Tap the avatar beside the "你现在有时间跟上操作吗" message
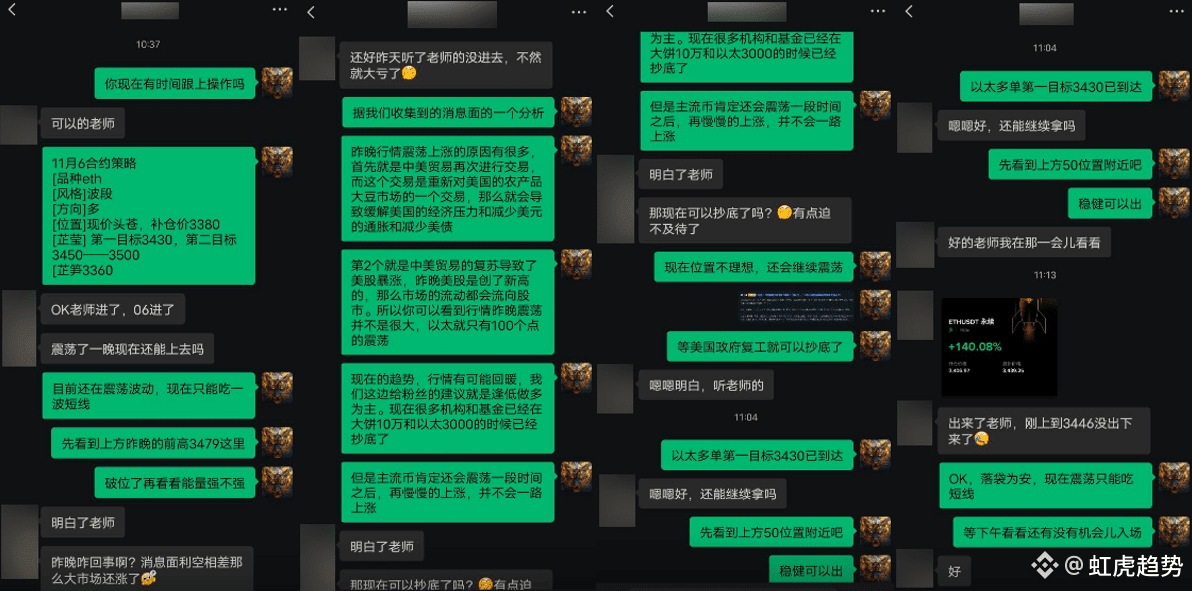 tap(277, 83)
